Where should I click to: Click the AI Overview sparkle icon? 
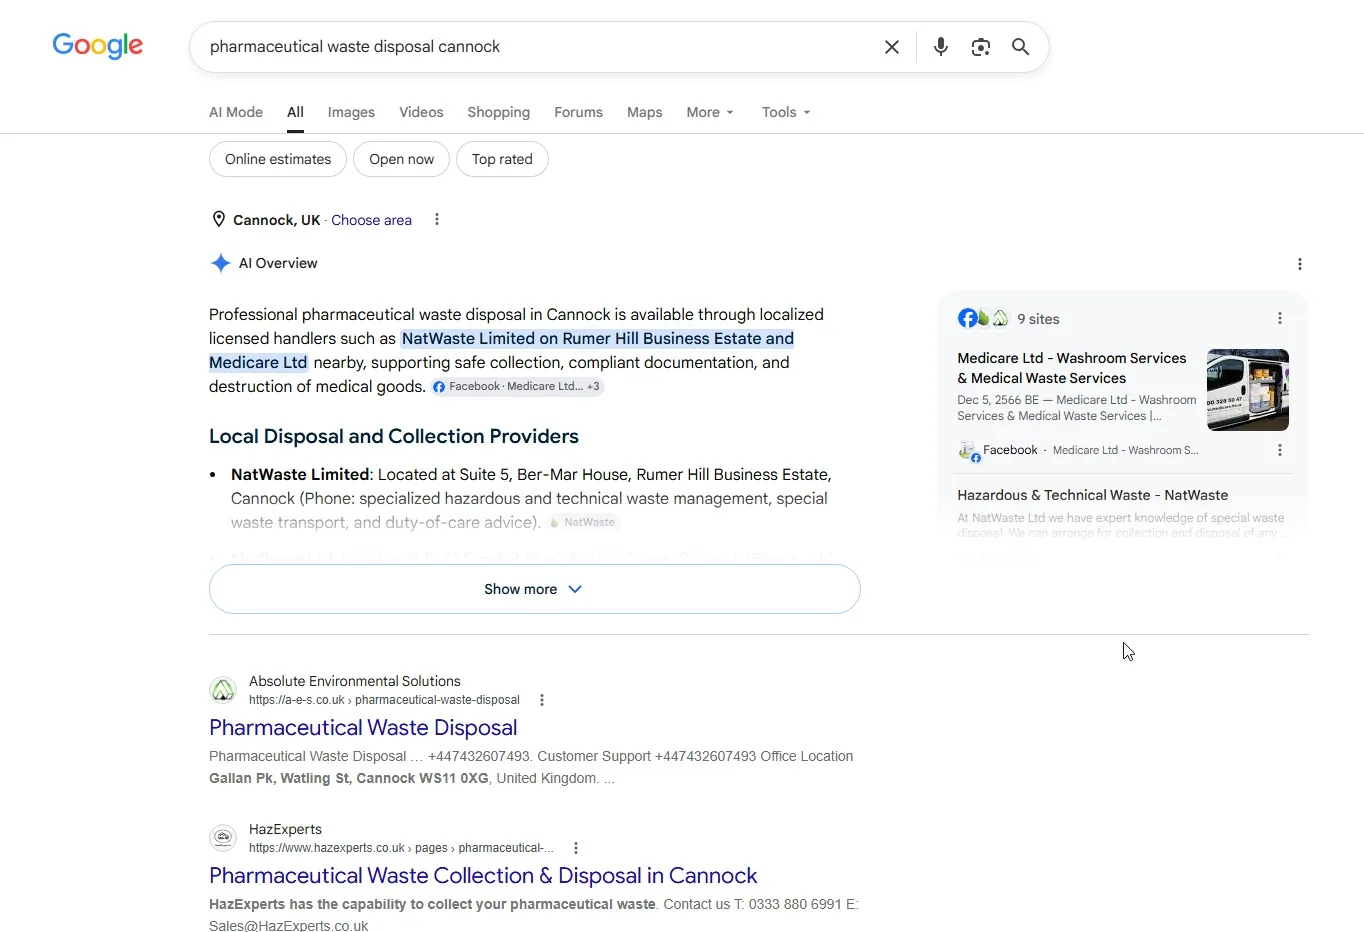(220, 263)
